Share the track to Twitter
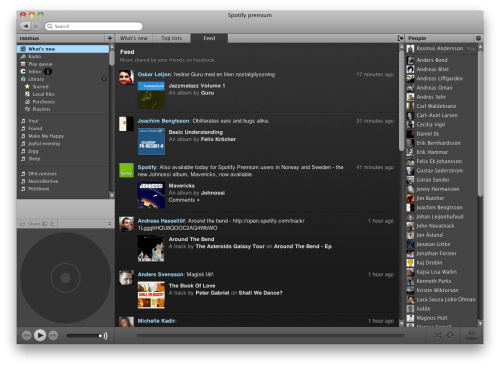Viewport: 500px width, 367px height. (x=52, y=224)
